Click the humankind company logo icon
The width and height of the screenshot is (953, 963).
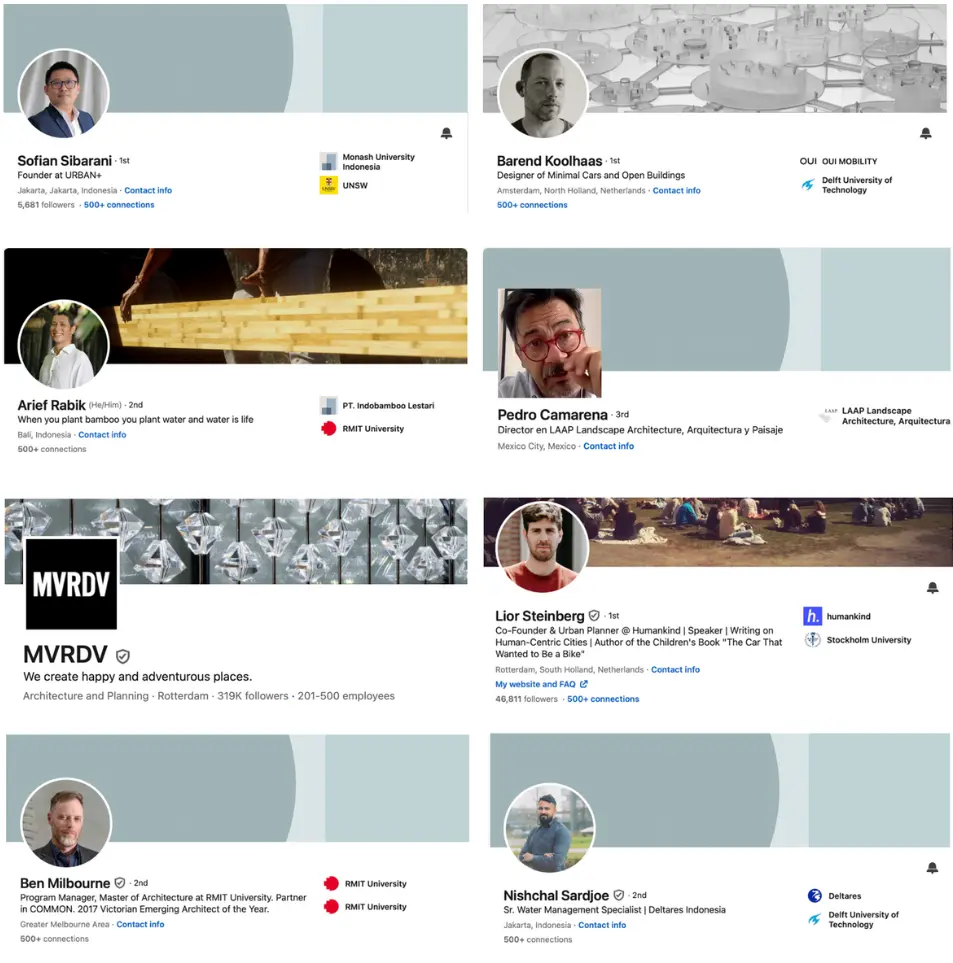pos(812,616)
